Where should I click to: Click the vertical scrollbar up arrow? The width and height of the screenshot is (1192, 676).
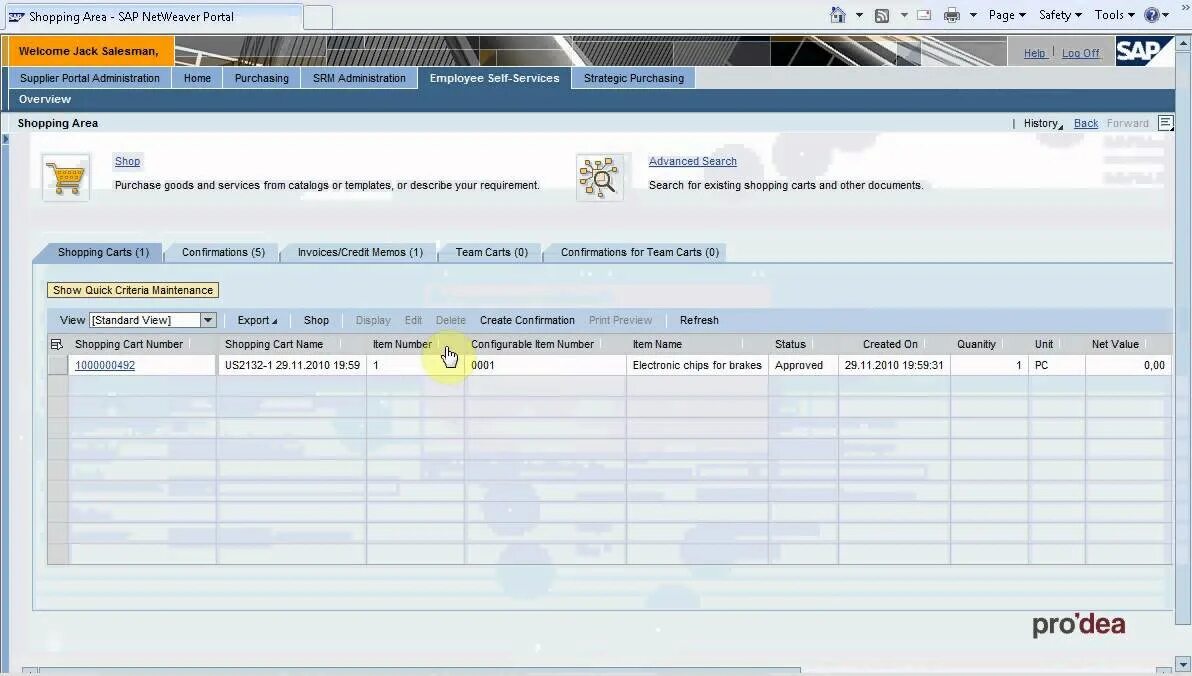[1184, 42]
